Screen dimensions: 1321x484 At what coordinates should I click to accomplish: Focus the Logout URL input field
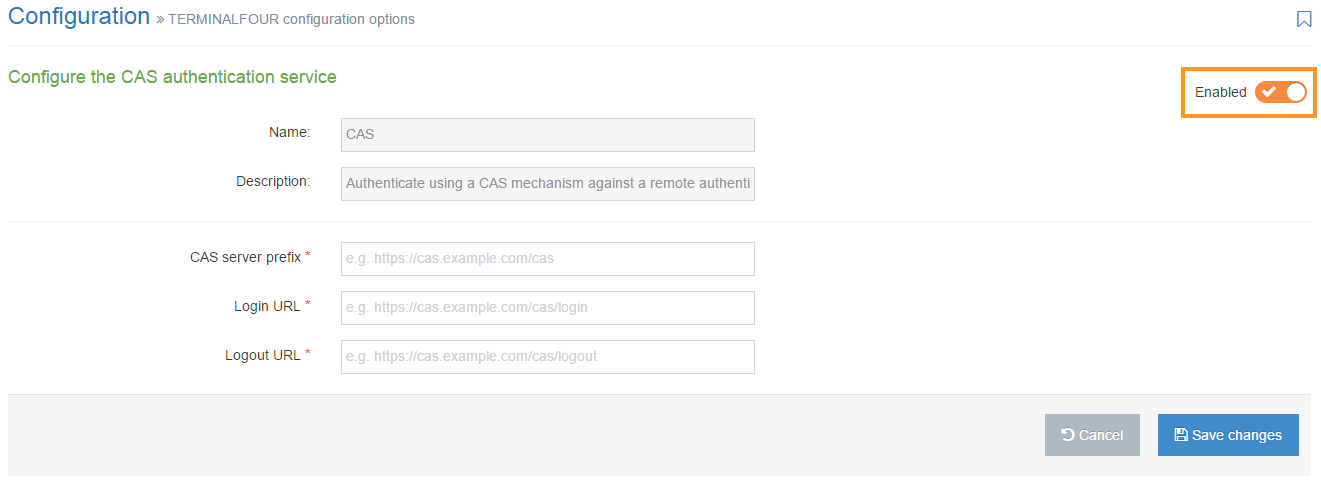[x=547, y=356]
